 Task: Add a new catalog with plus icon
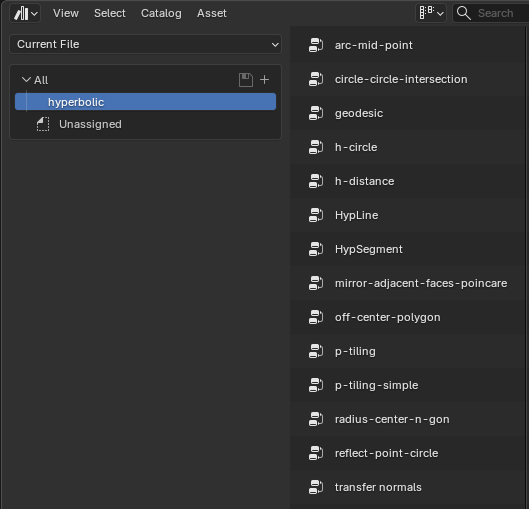point(264,80)
